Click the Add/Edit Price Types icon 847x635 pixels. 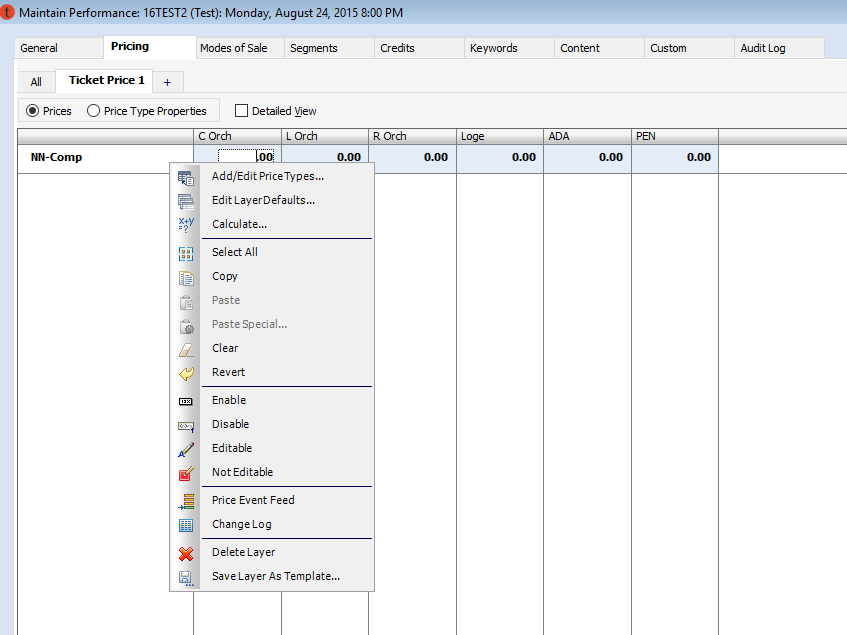(186, 178)
